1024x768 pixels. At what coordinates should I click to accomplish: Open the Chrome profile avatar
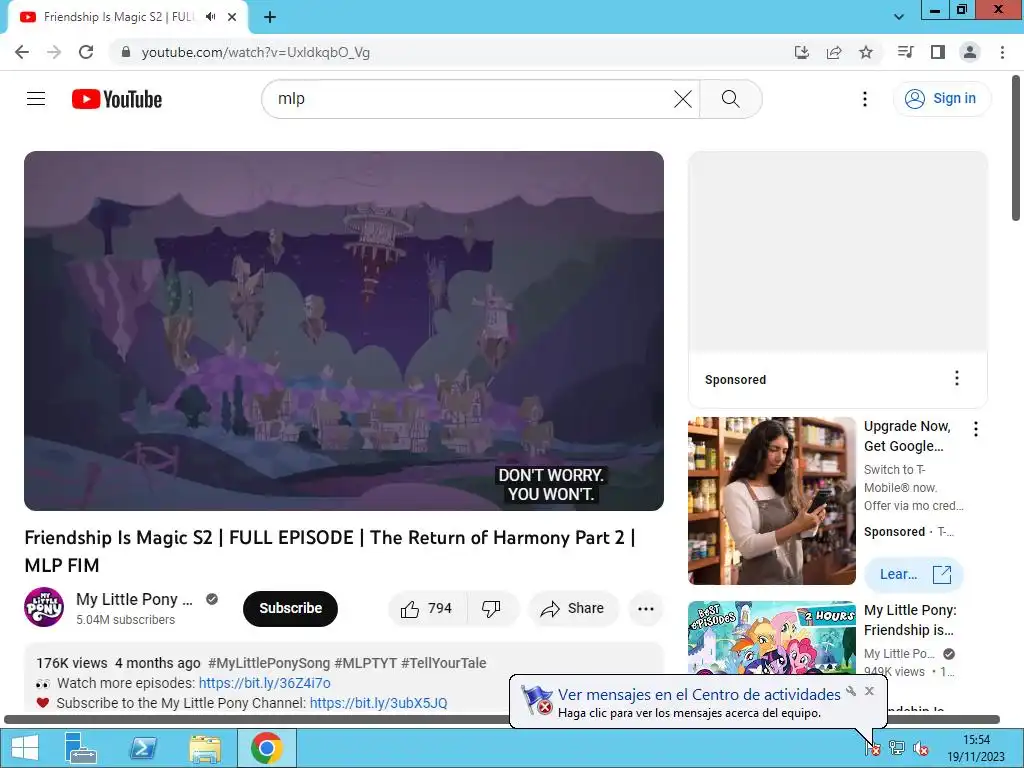pyautogui.click(x=970, y=52)
